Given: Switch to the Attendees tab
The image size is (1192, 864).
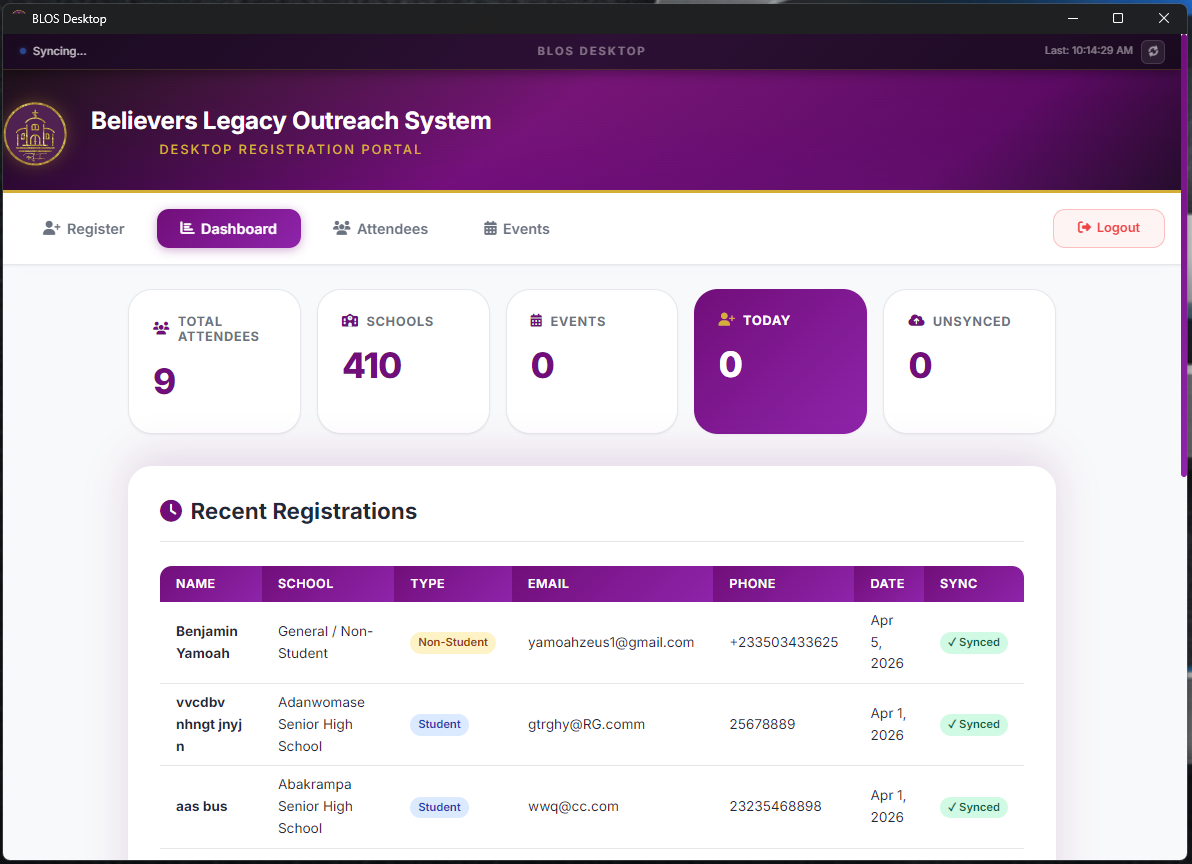Looking at the screenshot, I should pos(380,229).
